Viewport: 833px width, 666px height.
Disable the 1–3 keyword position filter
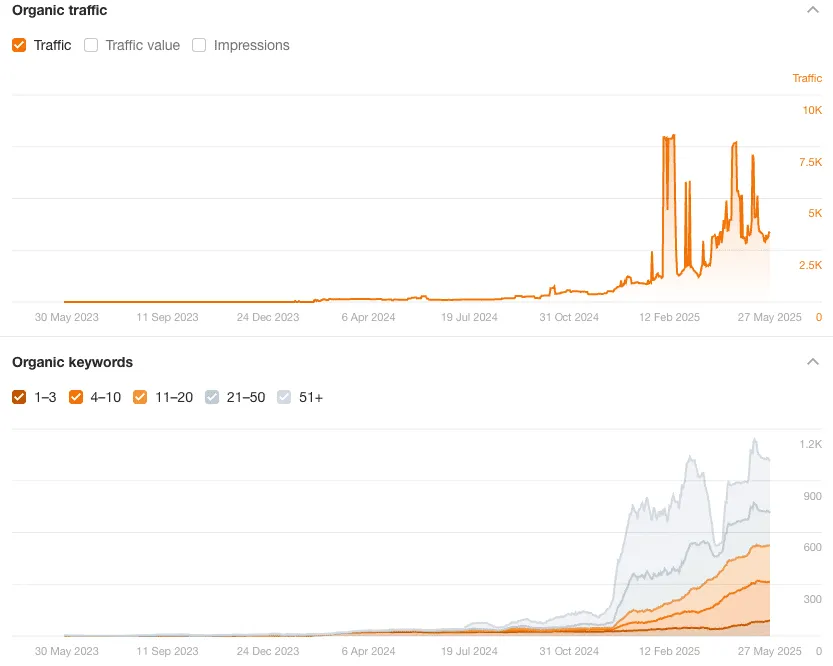coord(17,397)
